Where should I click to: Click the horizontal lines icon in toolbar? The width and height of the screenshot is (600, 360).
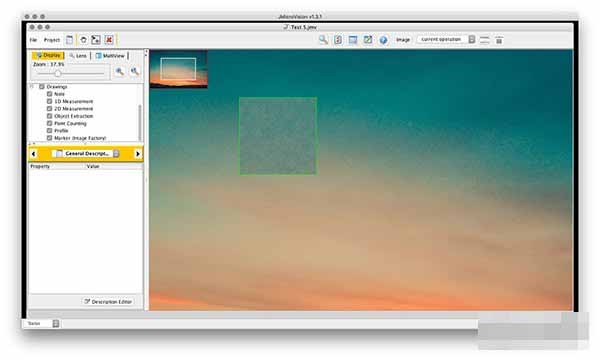(x=484, y=40)
